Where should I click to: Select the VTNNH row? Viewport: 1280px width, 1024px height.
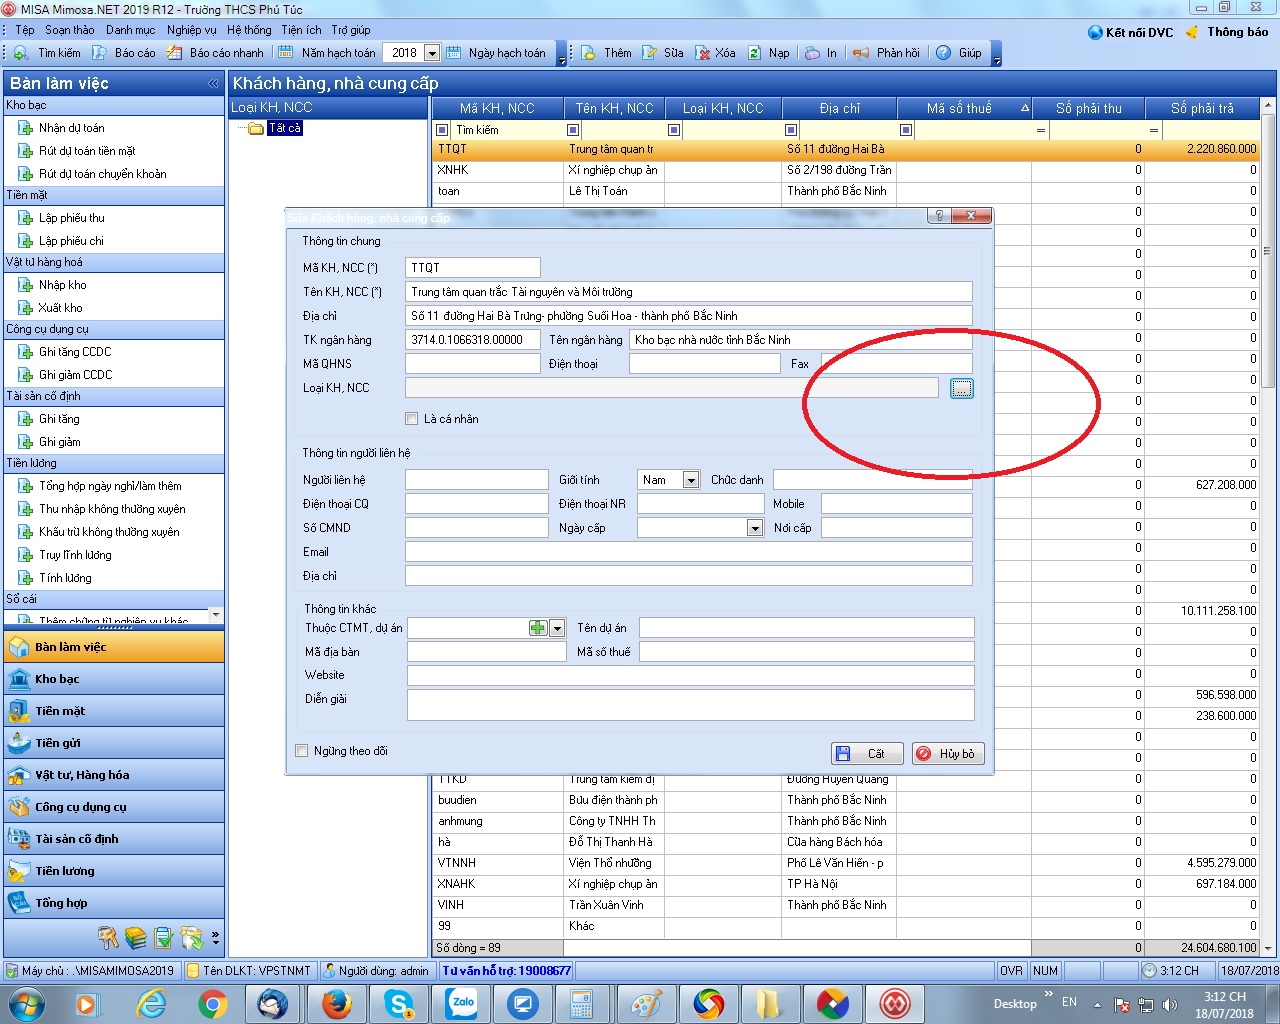coord(846,863)
